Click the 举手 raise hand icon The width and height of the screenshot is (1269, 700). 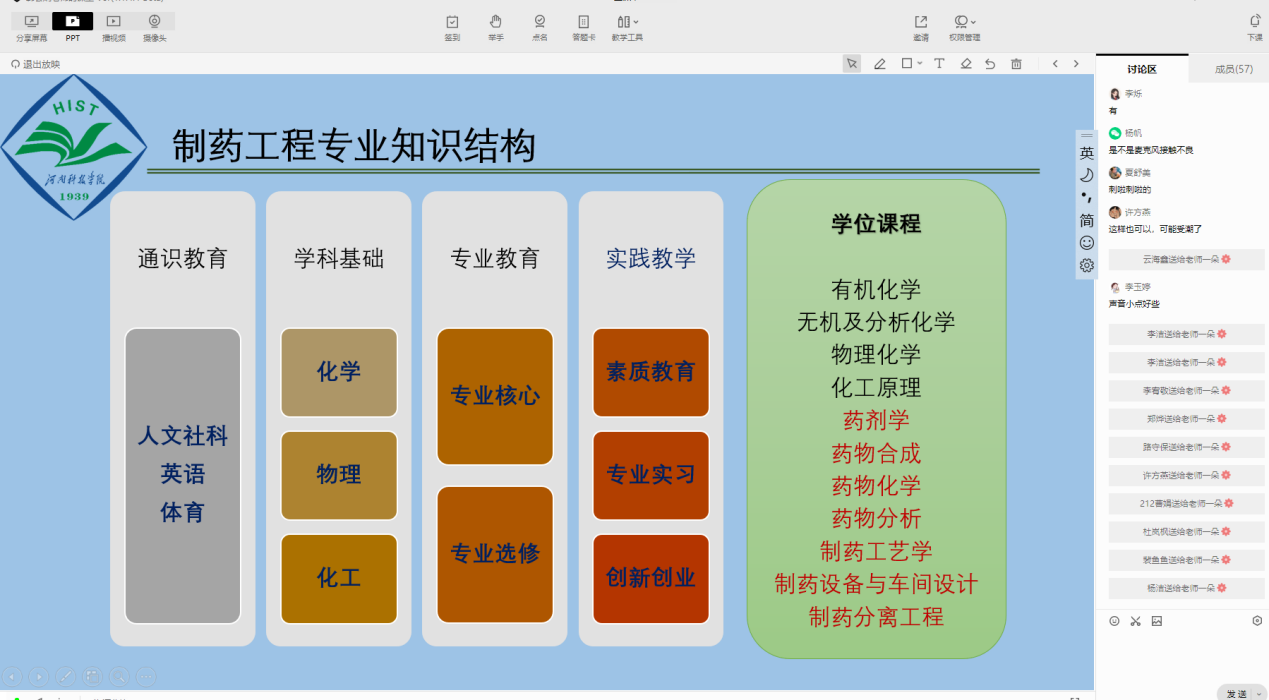click(x=496, y=27)
